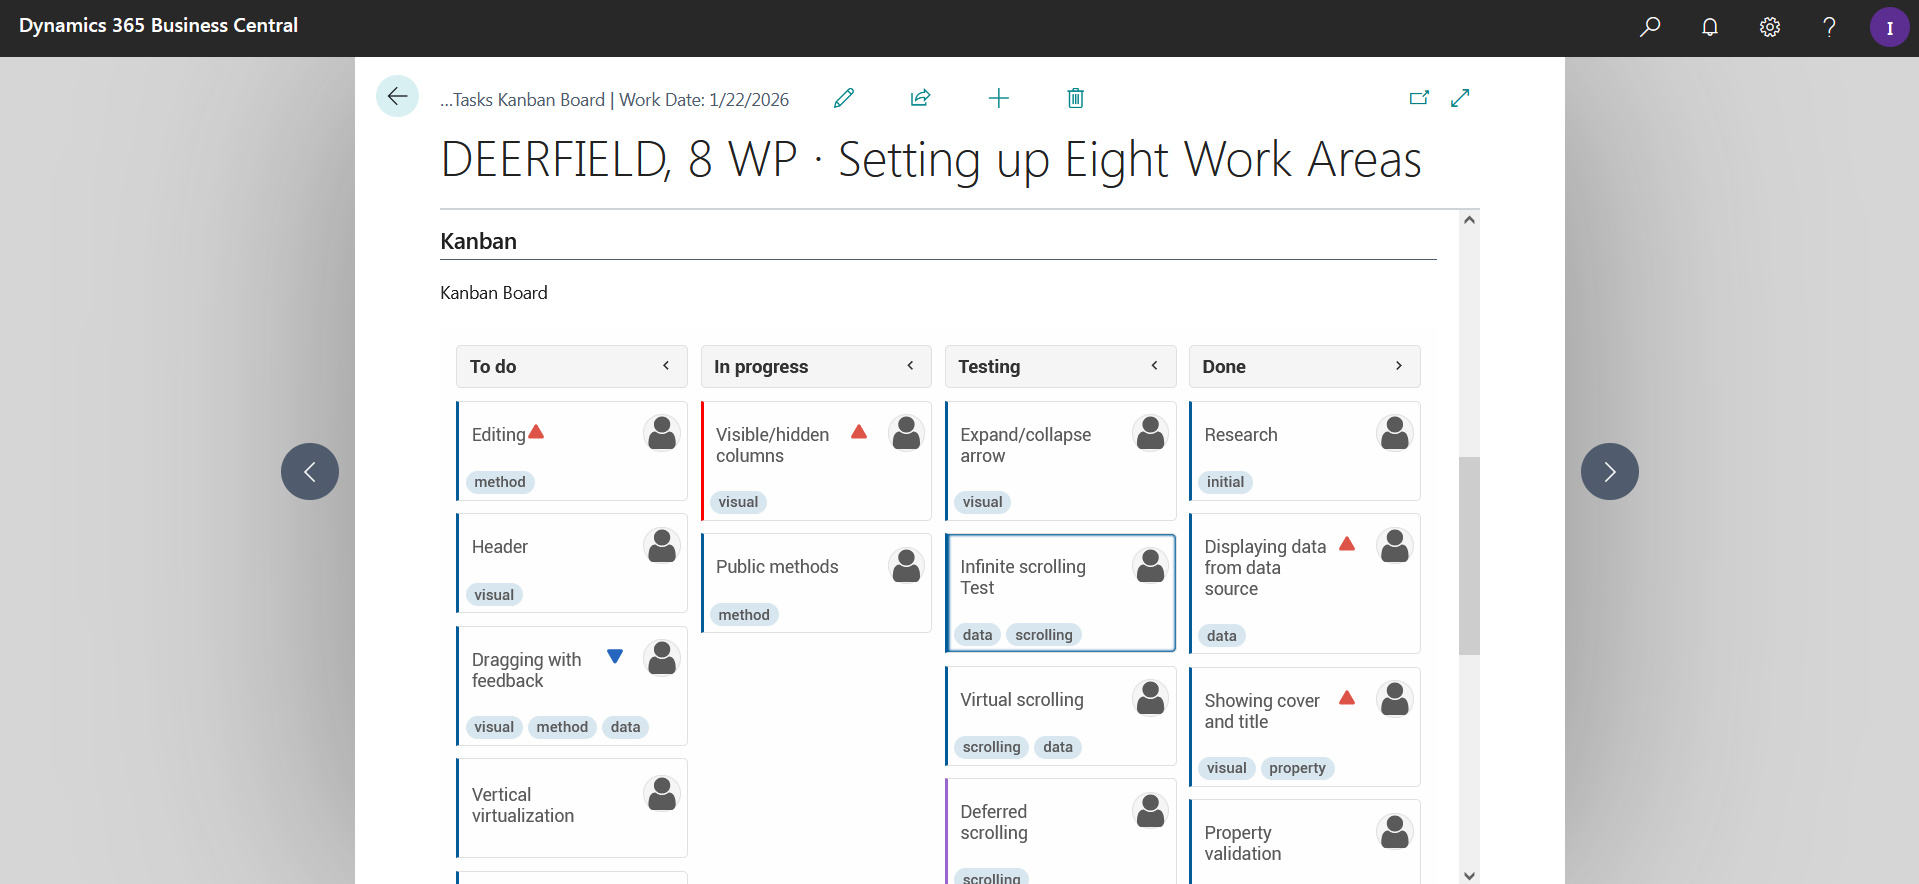Click 'data' tag on Dragging with feedback card

[626, 727]
